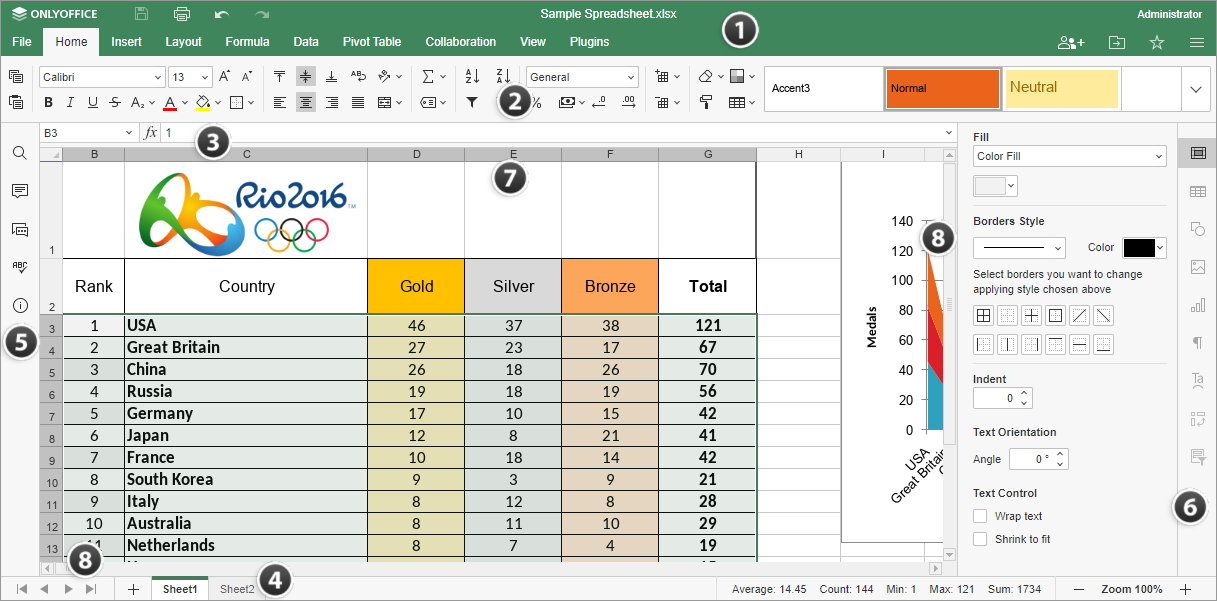Viewport: 1217px width, 601px height.
Task: Click the fx insert function button
Action: click(x=151, y=132)
